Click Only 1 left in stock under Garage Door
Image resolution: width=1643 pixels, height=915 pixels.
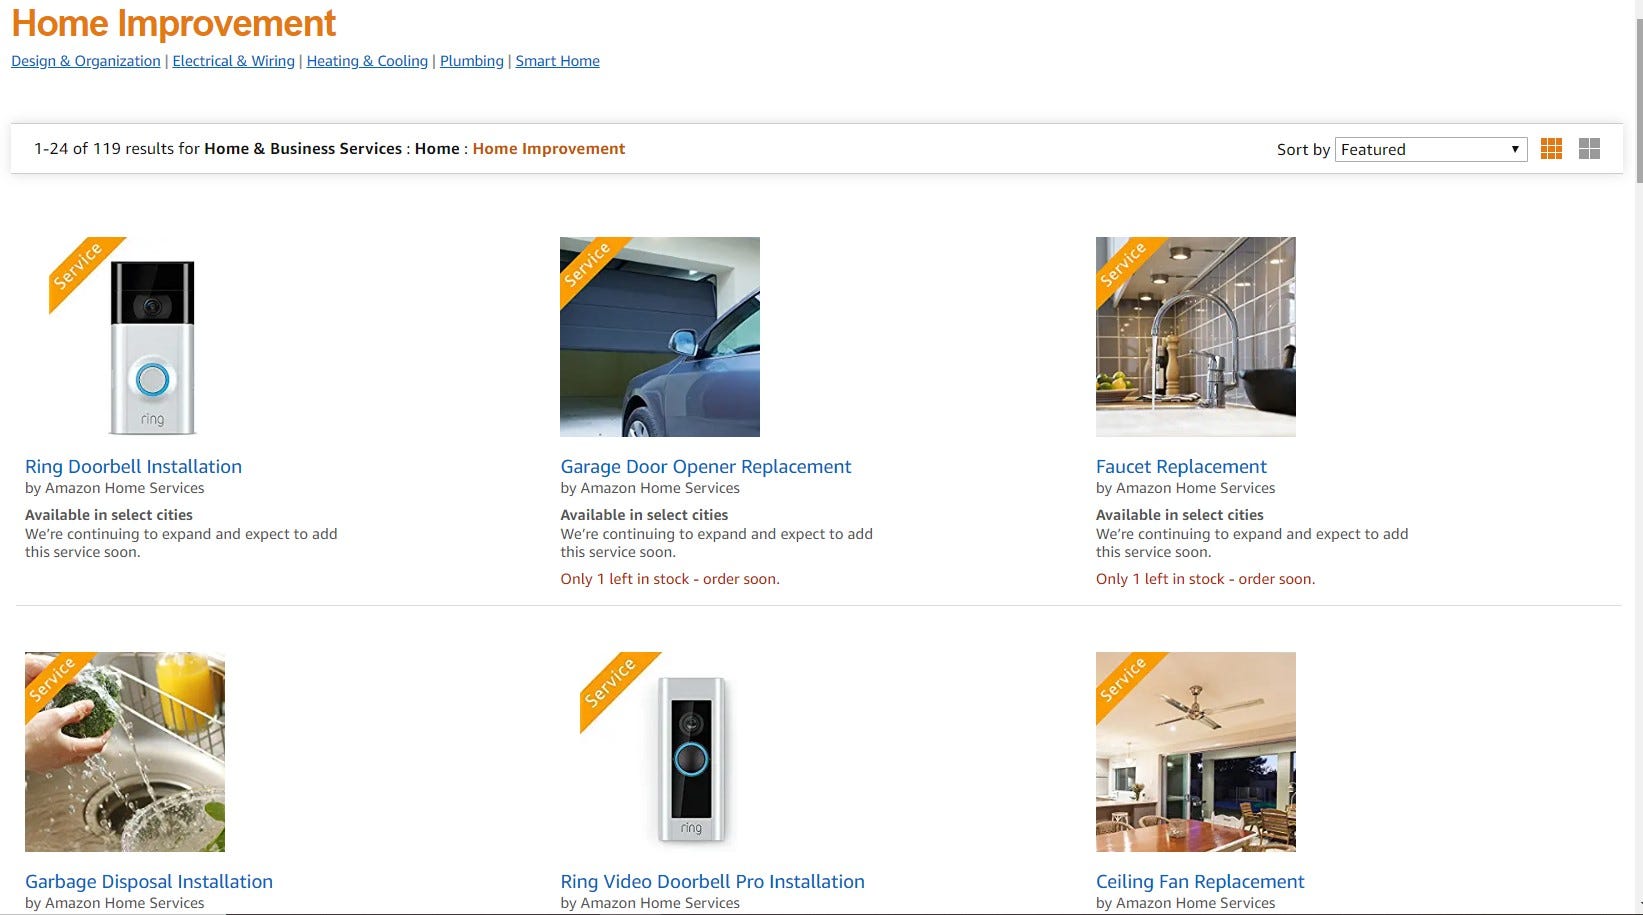(670, 579)
